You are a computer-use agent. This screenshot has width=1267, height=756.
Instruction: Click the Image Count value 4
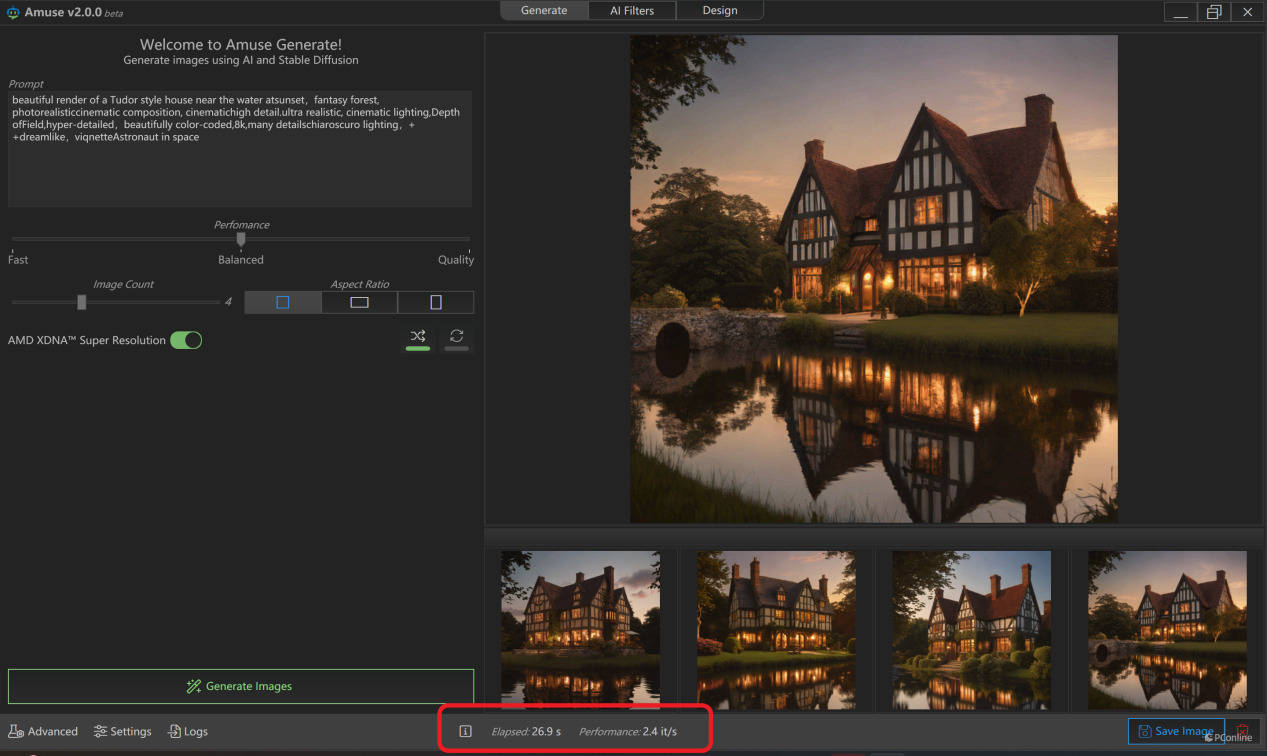click(228, 302)
